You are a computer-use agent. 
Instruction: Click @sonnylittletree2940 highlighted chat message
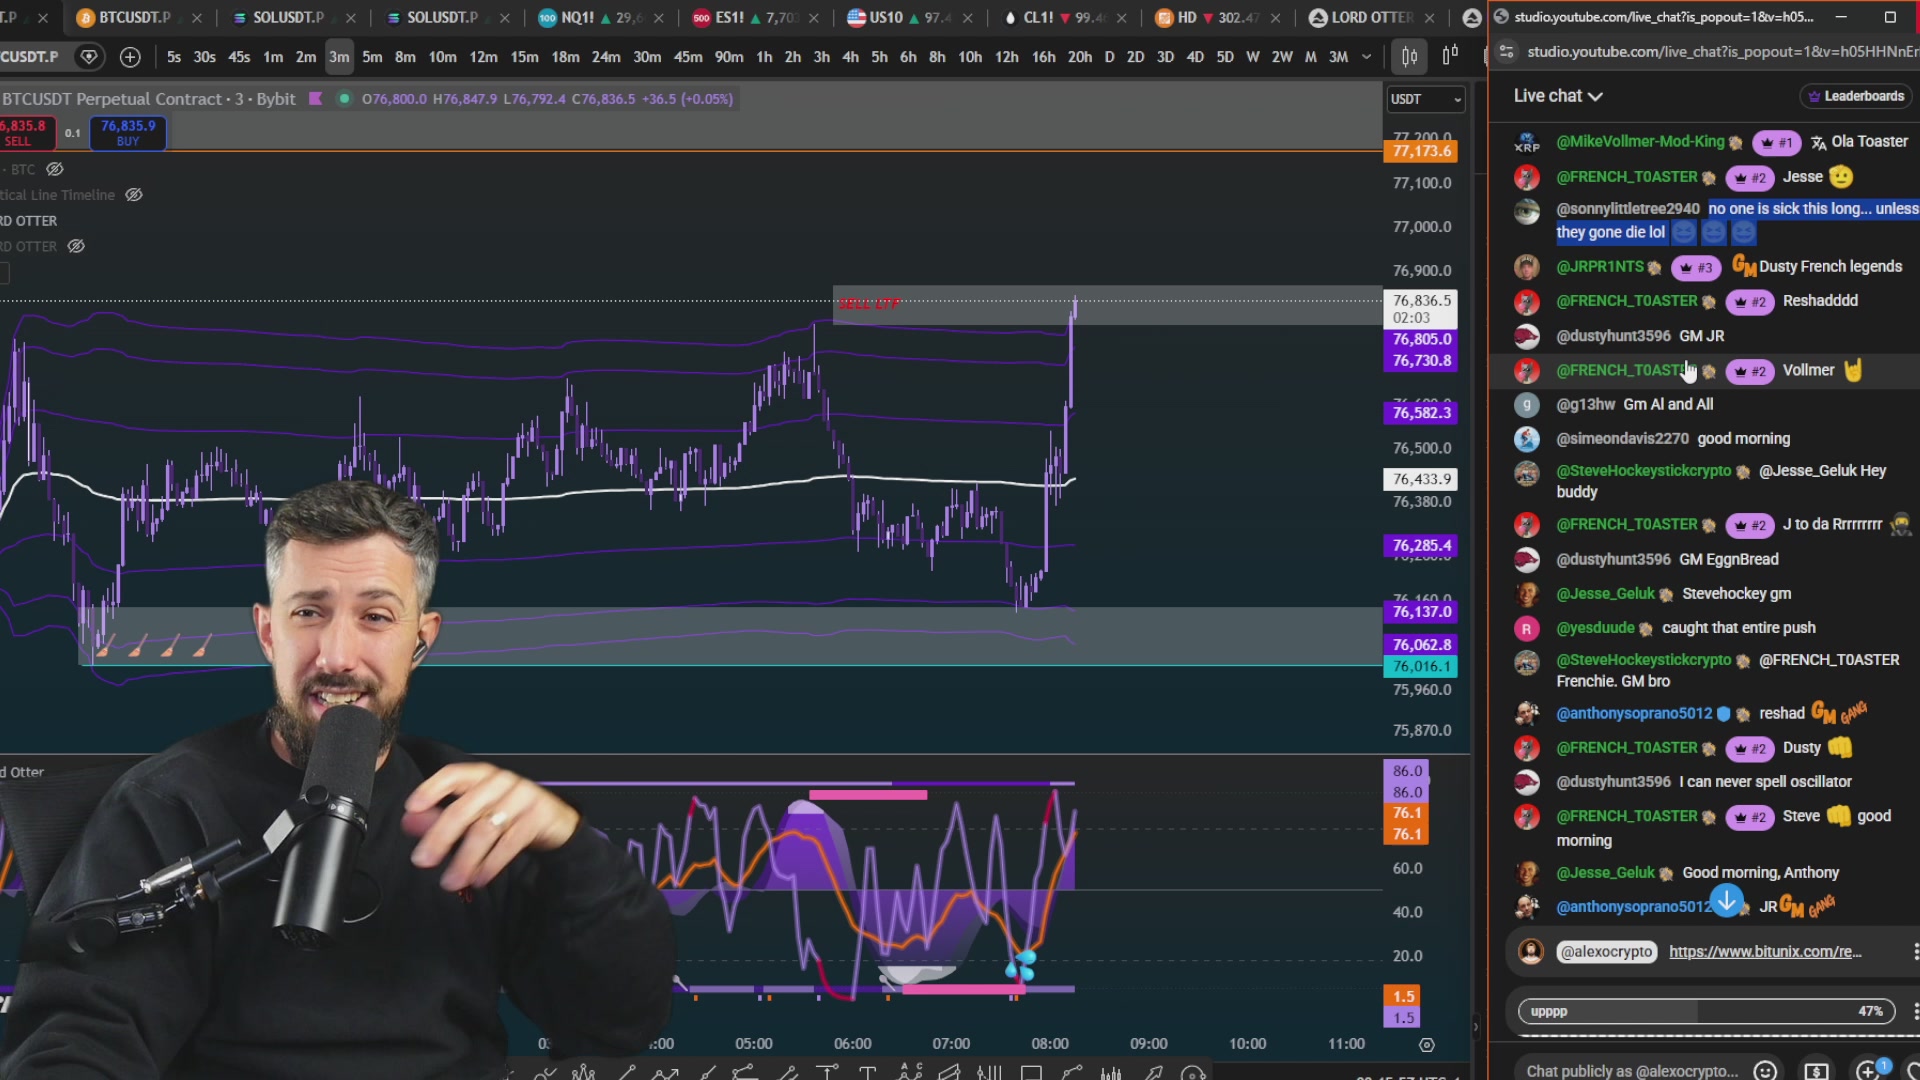click(x=1736, y=220)
